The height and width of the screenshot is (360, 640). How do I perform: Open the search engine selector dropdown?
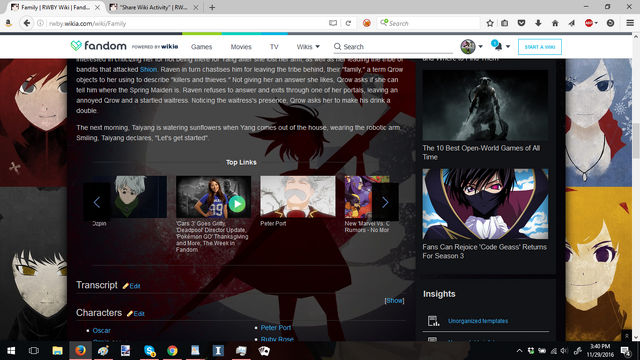[384, 23]
